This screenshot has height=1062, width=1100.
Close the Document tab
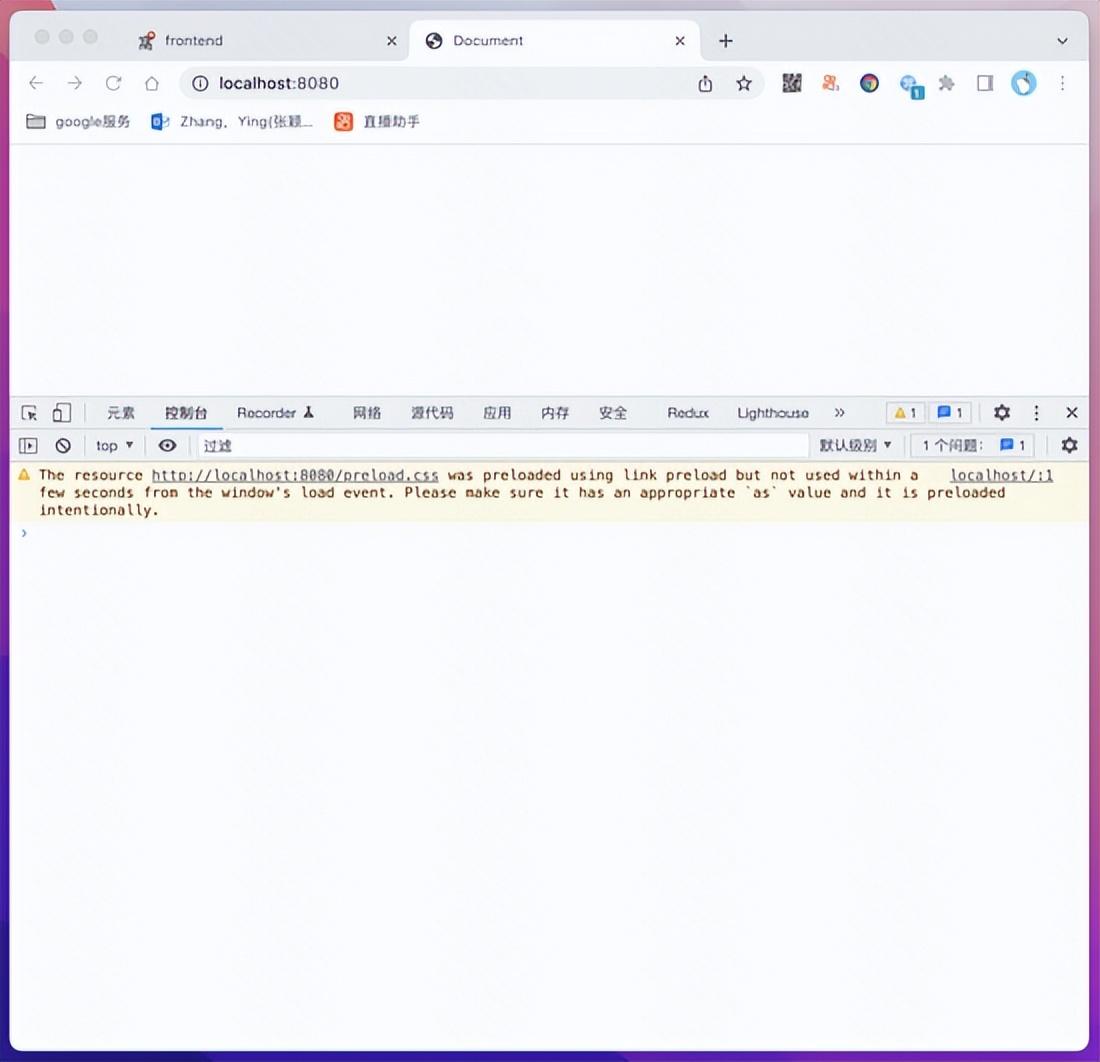[x=680, y=41]
